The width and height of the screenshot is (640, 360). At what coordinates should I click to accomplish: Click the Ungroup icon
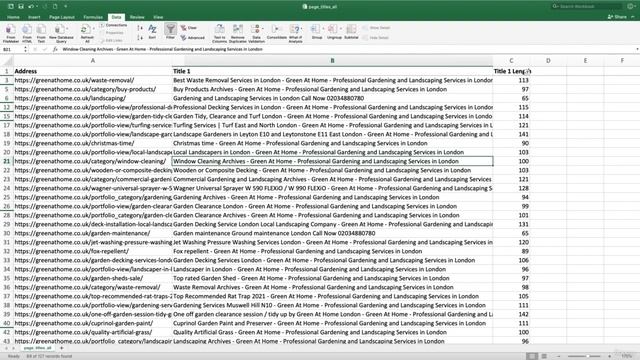click(x=333, y=29)
